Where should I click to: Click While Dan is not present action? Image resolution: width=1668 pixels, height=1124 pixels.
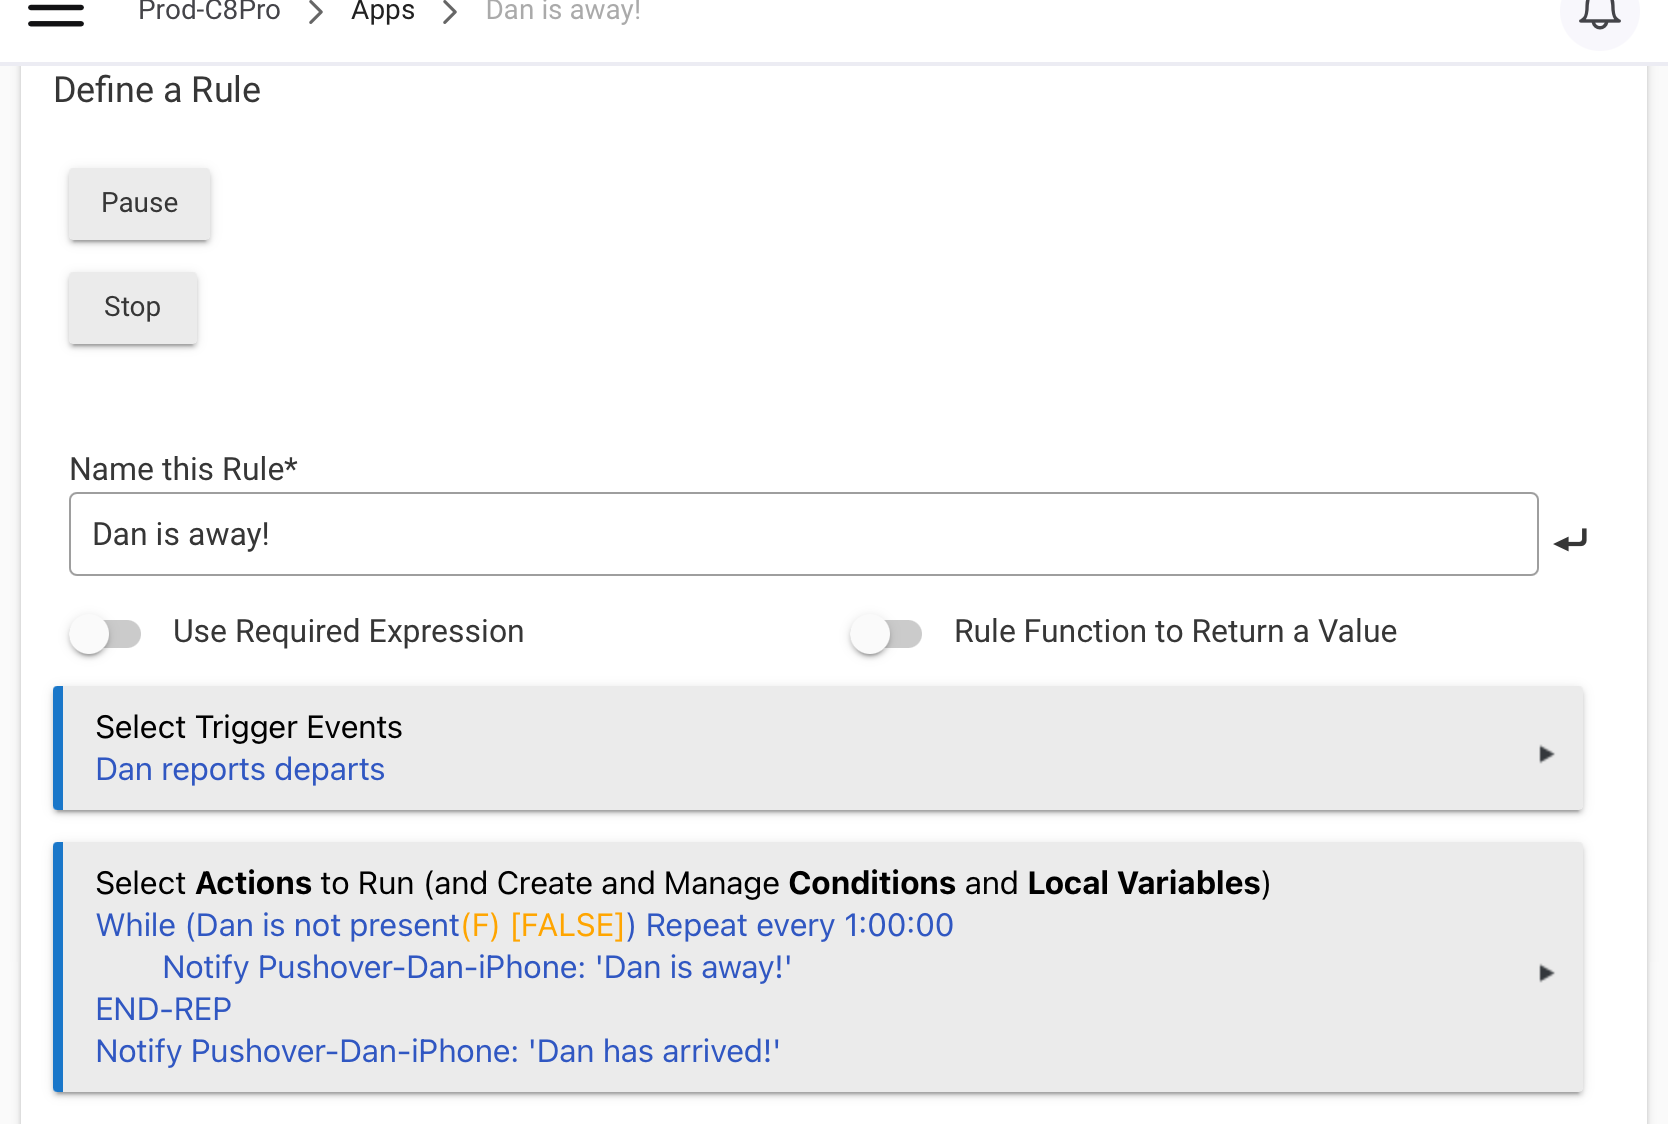coord(524,925)
